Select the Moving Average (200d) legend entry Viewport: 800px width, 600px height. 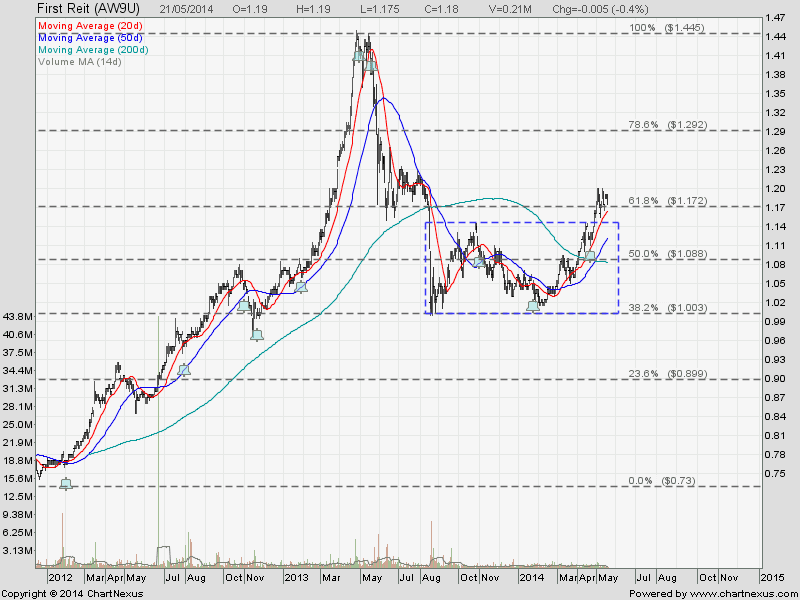93,50
